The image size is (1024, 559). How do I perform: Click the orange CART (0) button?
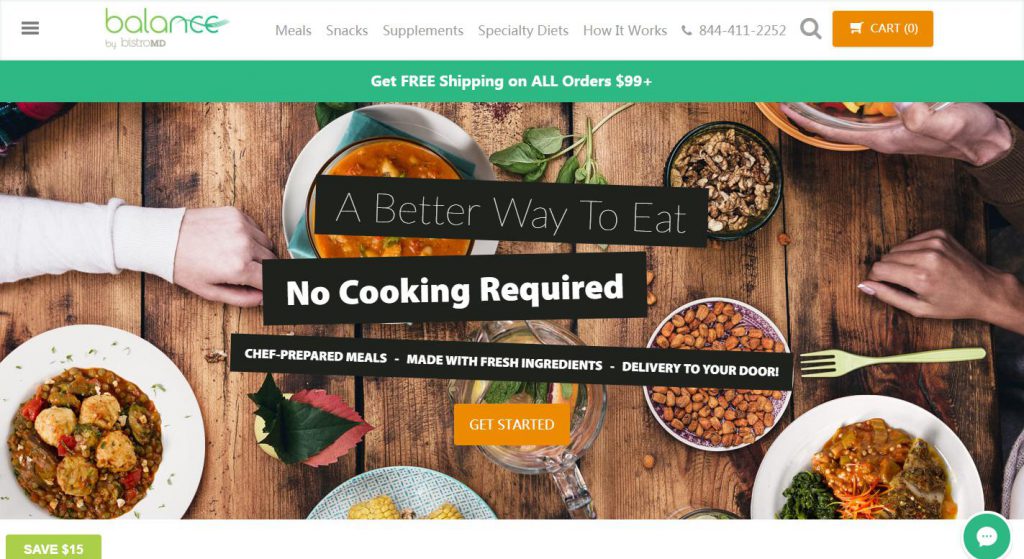click(882, 29)
